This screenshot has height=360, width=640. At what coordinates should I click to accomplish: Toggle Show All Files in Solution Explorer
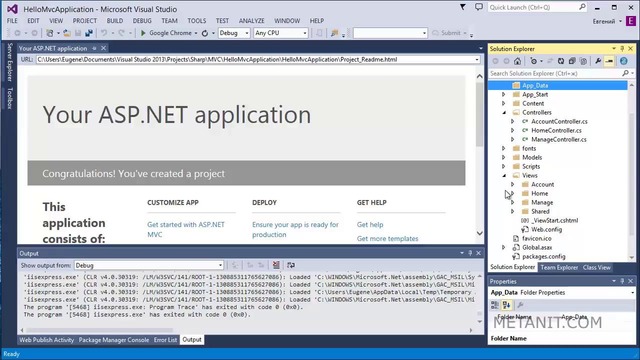coord(583,61)
